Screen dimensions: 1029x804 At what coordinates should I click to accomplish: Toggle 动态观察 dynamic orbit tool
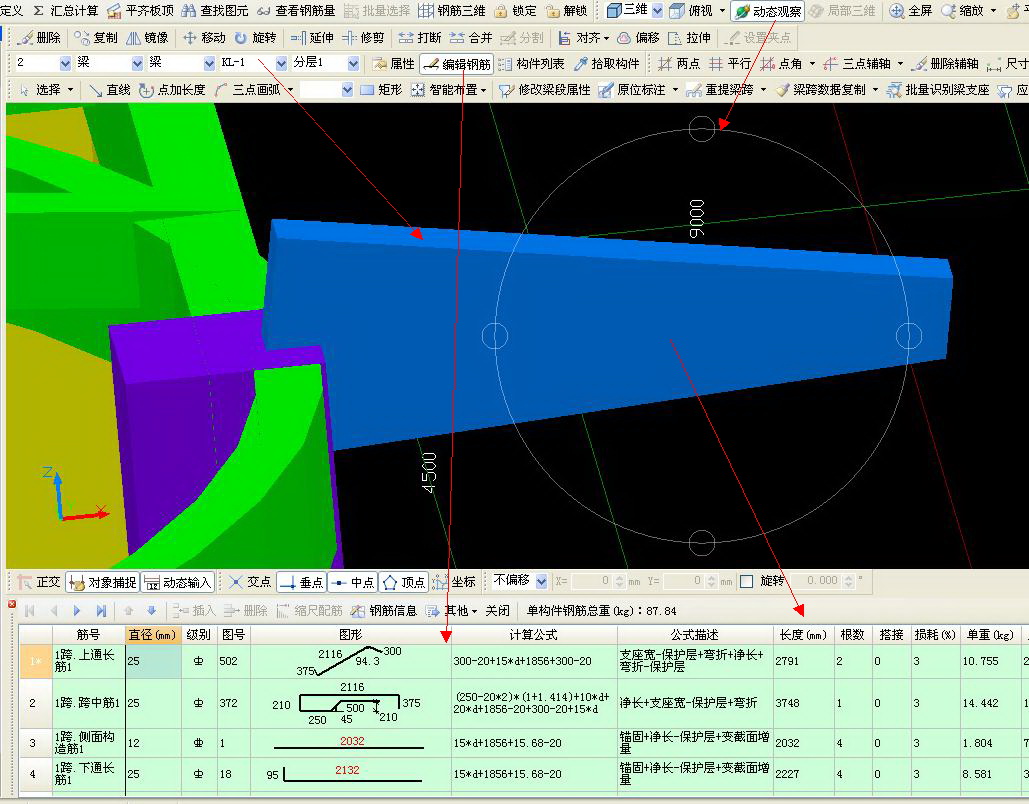(x=768, y=11)
